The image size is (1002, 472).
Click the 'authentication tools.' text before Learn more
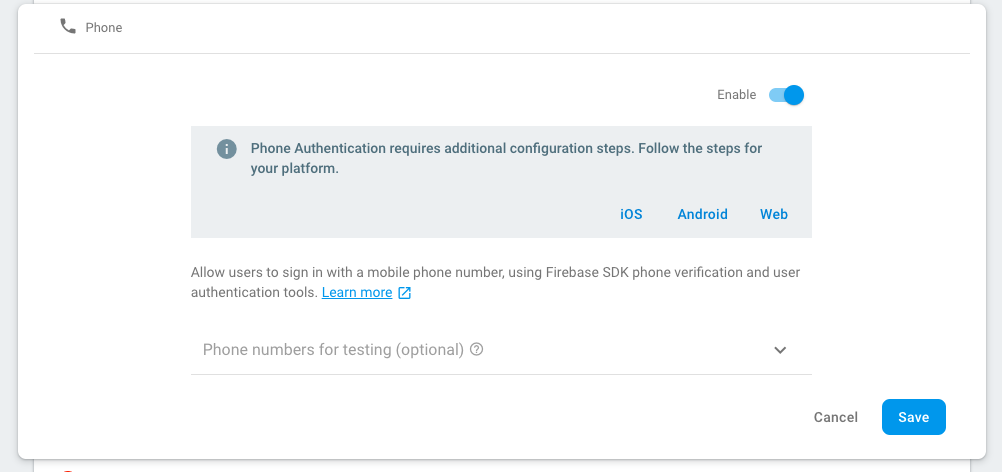(x=254, y=293)
